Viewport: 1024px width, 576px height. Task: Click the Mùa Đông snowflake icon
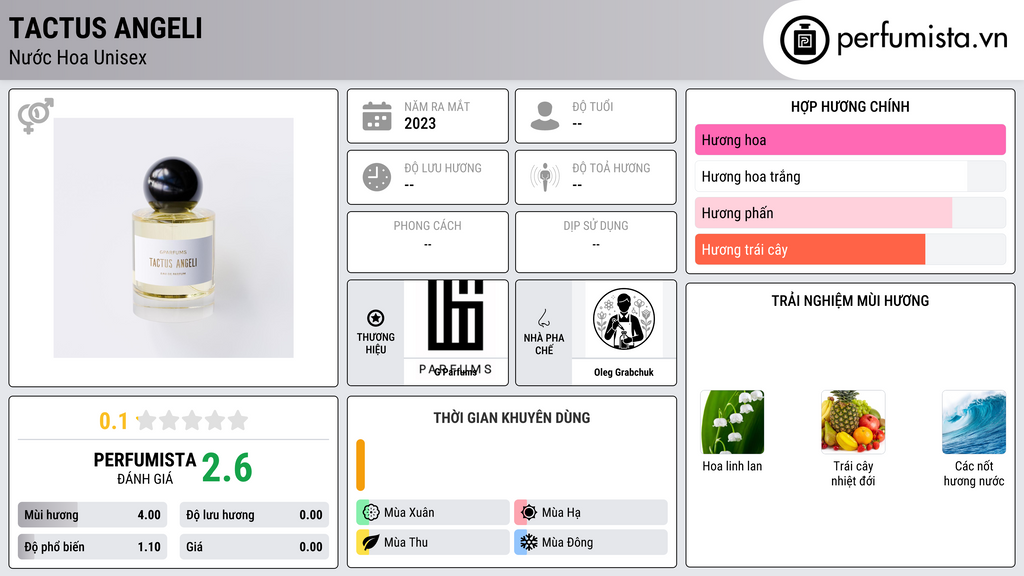click(x=528, y=542)
